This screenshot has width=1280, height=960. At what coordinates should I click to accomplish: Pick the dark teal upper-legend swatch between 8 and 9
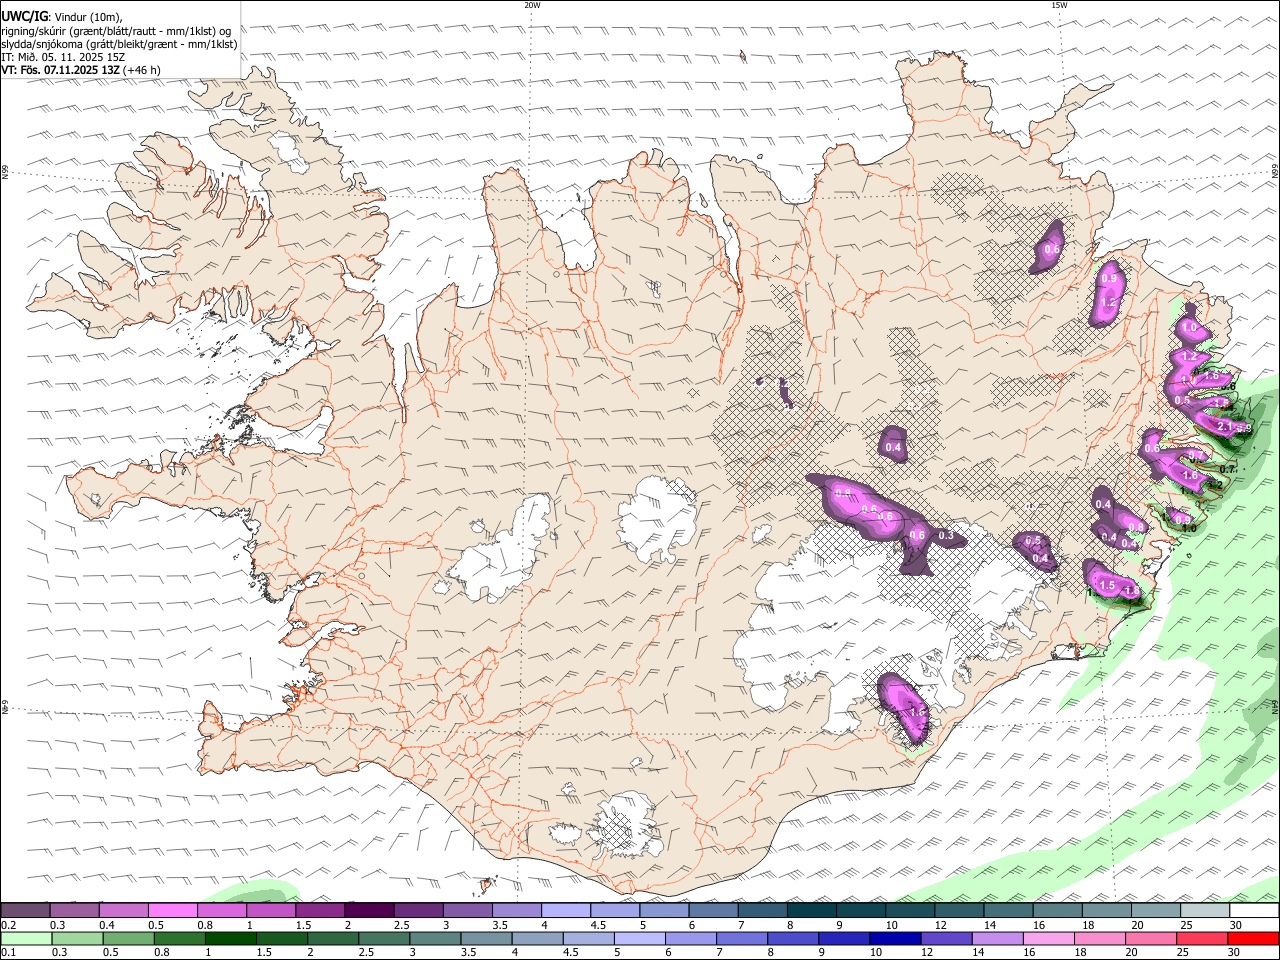click(810, 910)
